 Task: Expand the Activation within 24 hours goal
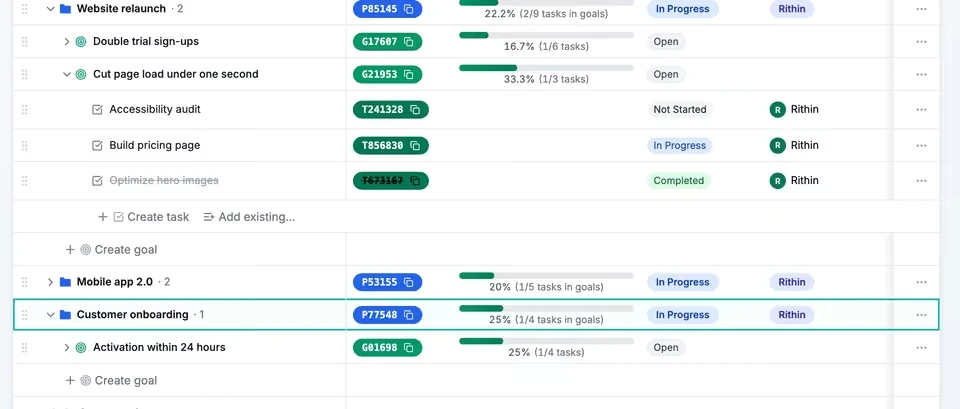click(x=67, y=348)
